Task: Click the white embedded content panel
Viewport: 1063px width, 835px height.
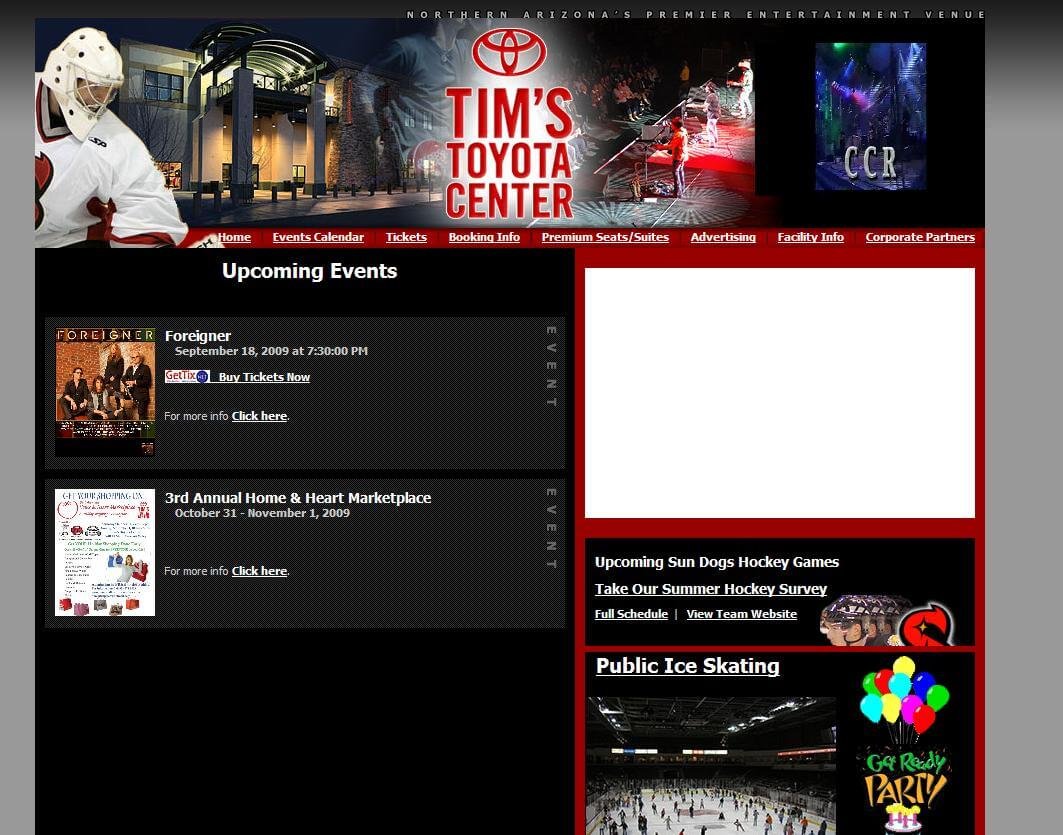Action: tap(780, 393)
